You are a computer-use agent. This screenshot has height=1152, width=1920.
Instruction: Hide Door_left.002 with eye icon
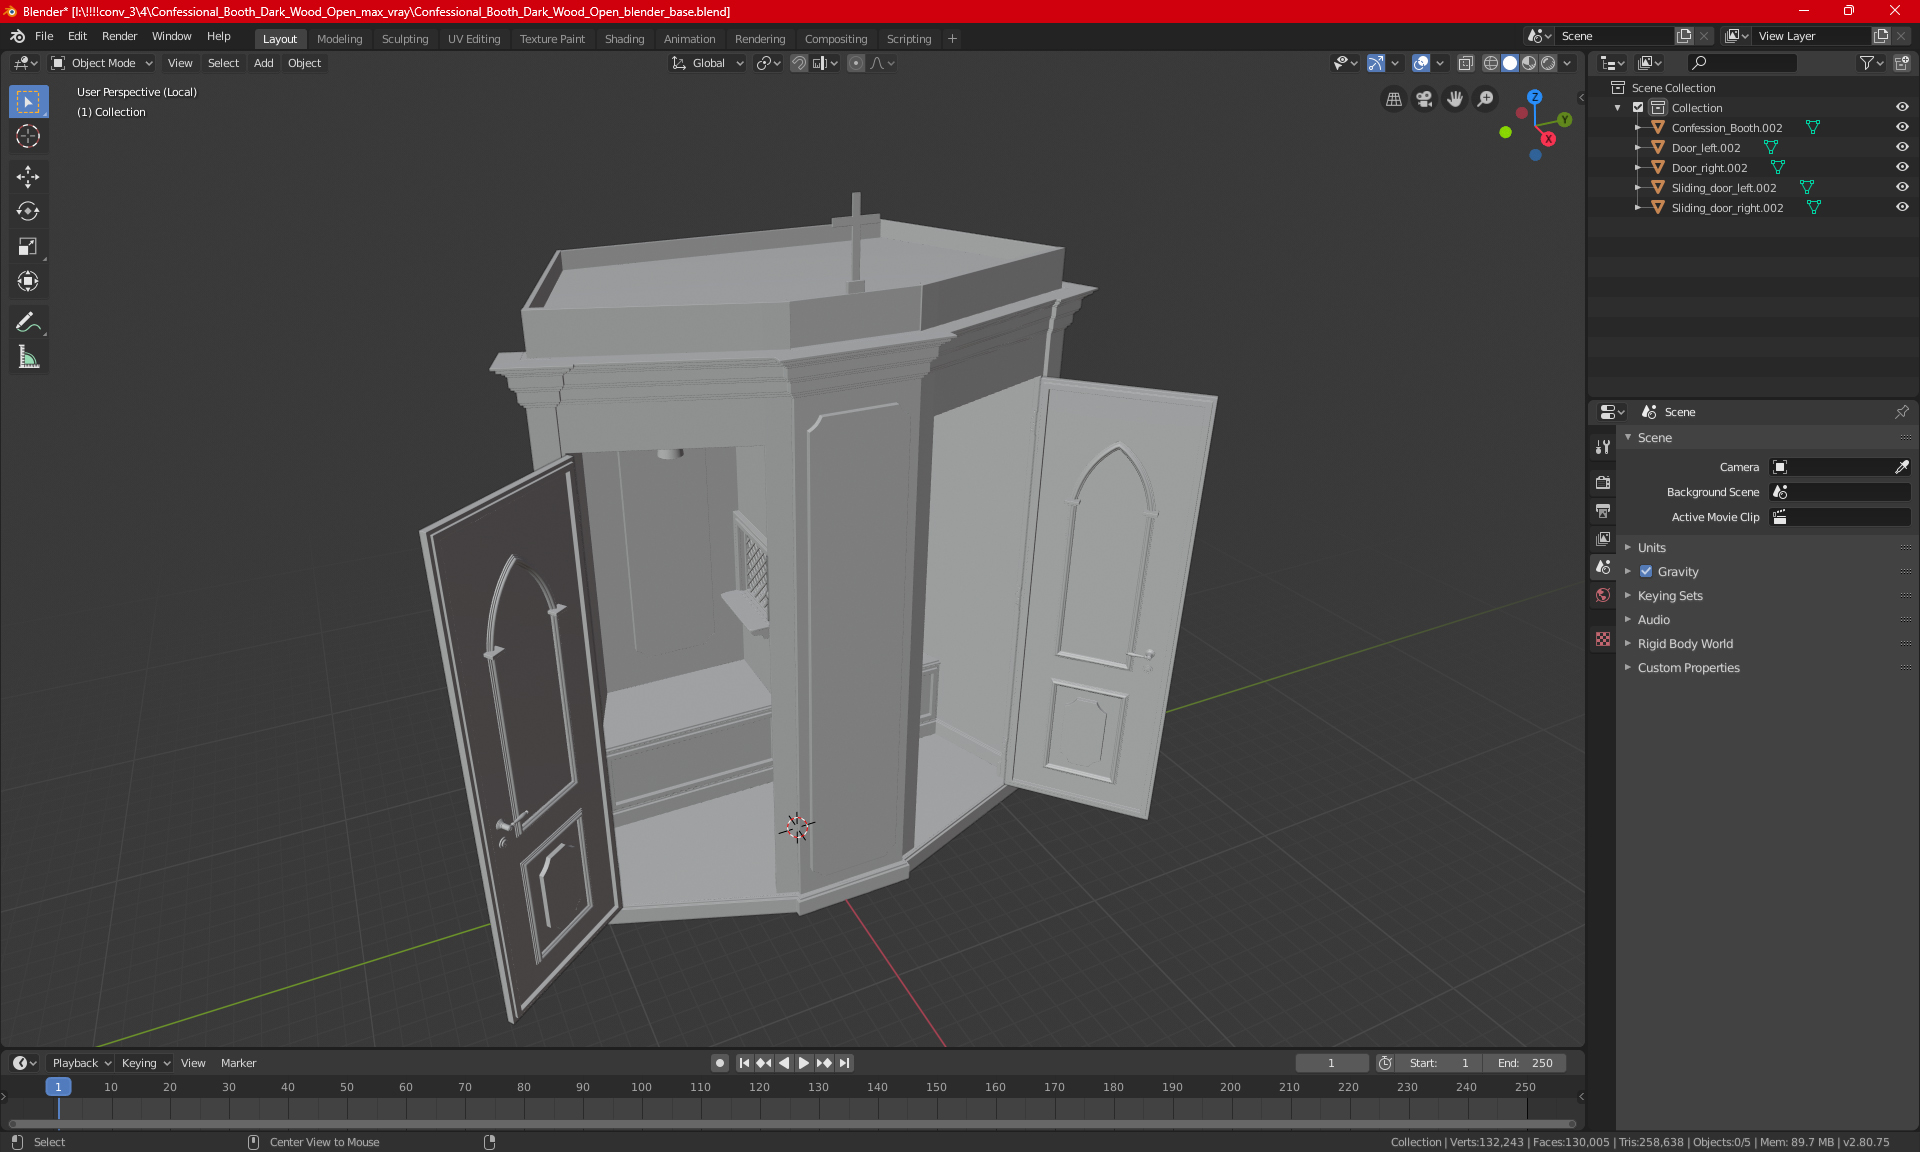tap(1902, 148)
